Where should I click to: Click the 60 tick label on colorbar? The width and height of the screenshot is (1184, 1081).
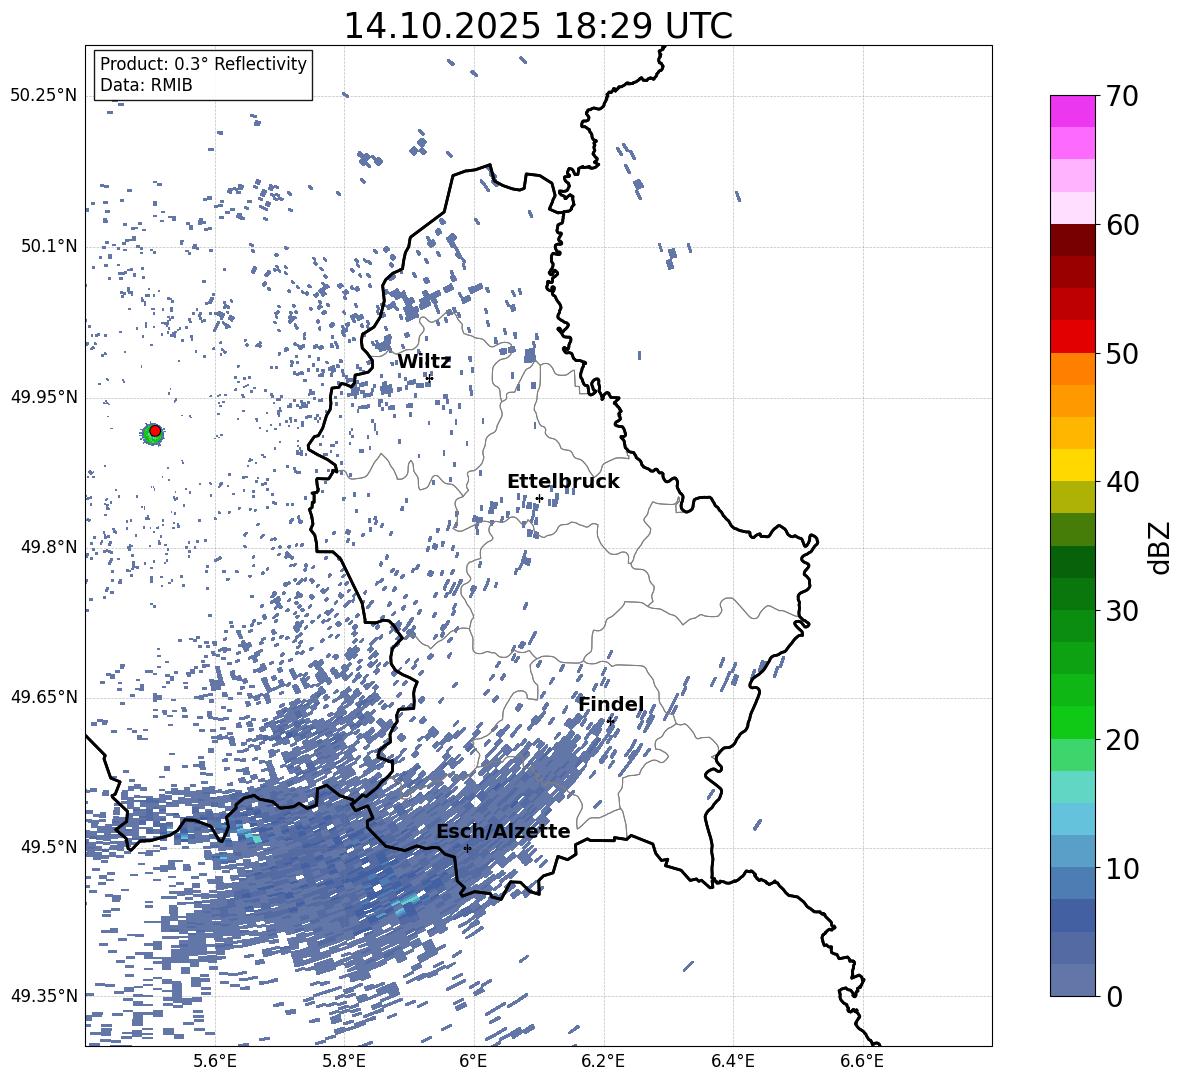tap(1125, 225)
